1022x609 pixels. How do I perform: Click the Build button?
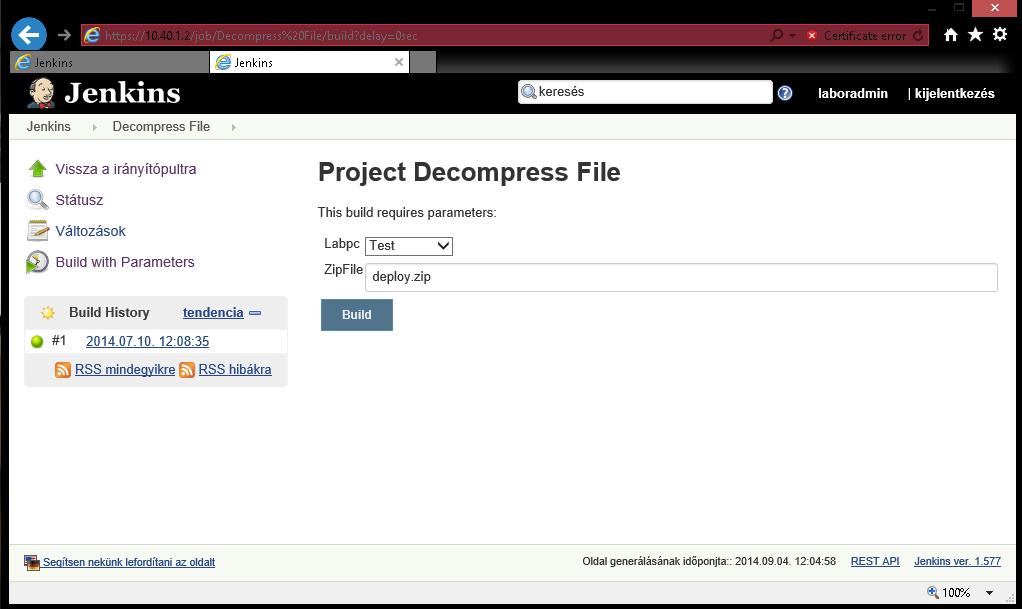(357, 315)
